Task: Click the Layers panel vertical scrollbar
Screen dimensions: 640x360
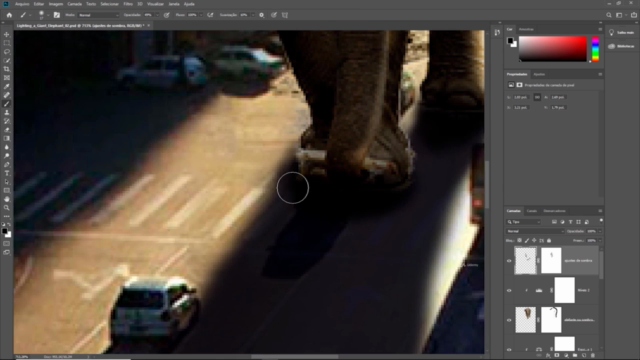Action: [x=601, y=265]
